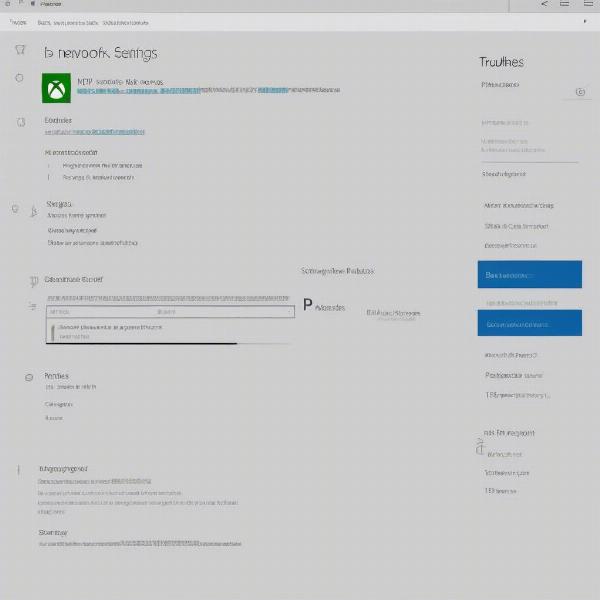This screenshot has width=600, height=600.
Task: Expand the wide dropdown box above progress bar
Action: click(x=170, y=311)
